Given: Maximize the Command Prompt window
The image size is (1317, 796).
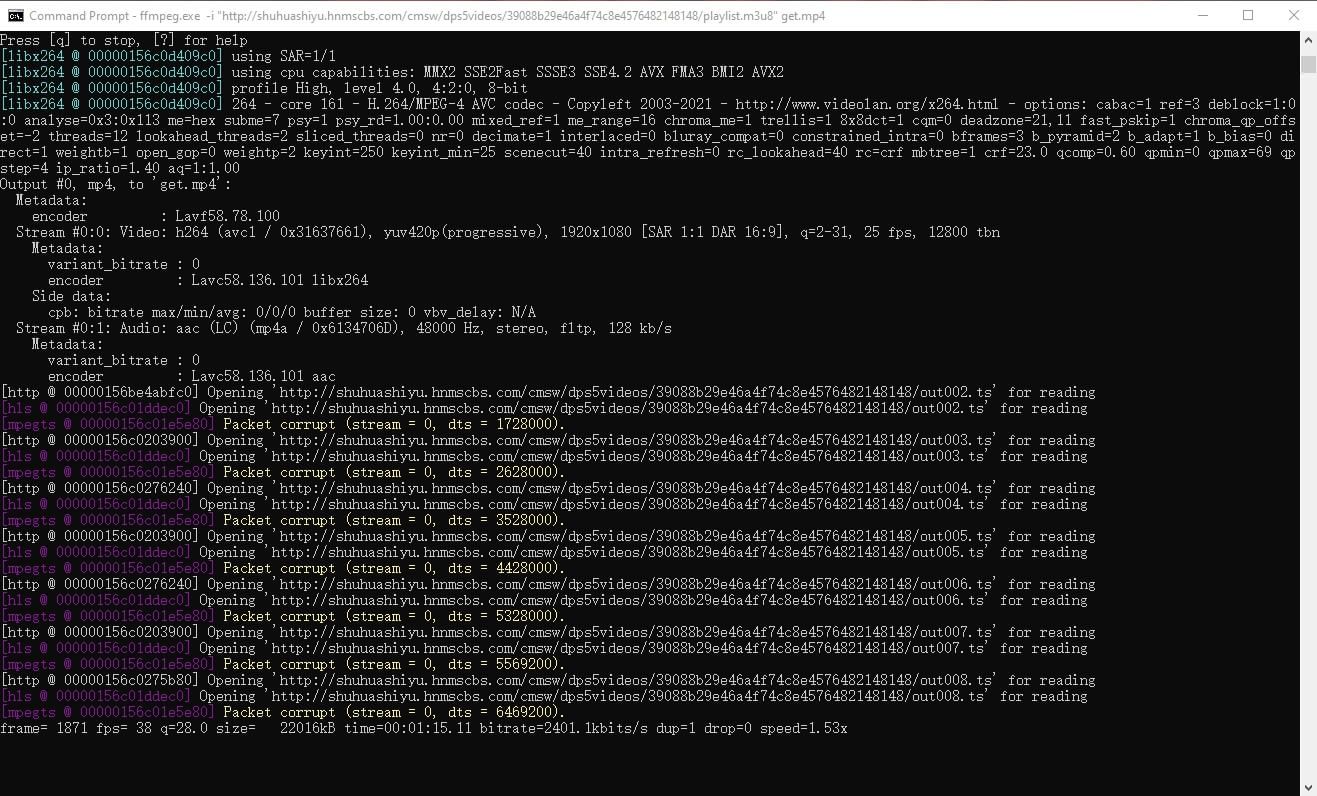Looking at the screenshot, I should (x=1247, y=15).
